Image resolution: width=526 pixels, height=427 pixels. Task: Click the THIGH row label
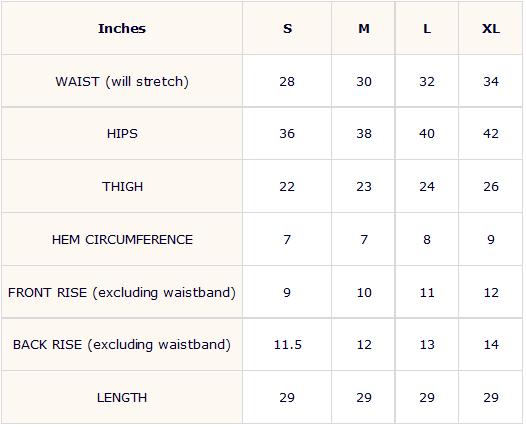(122, 186)
